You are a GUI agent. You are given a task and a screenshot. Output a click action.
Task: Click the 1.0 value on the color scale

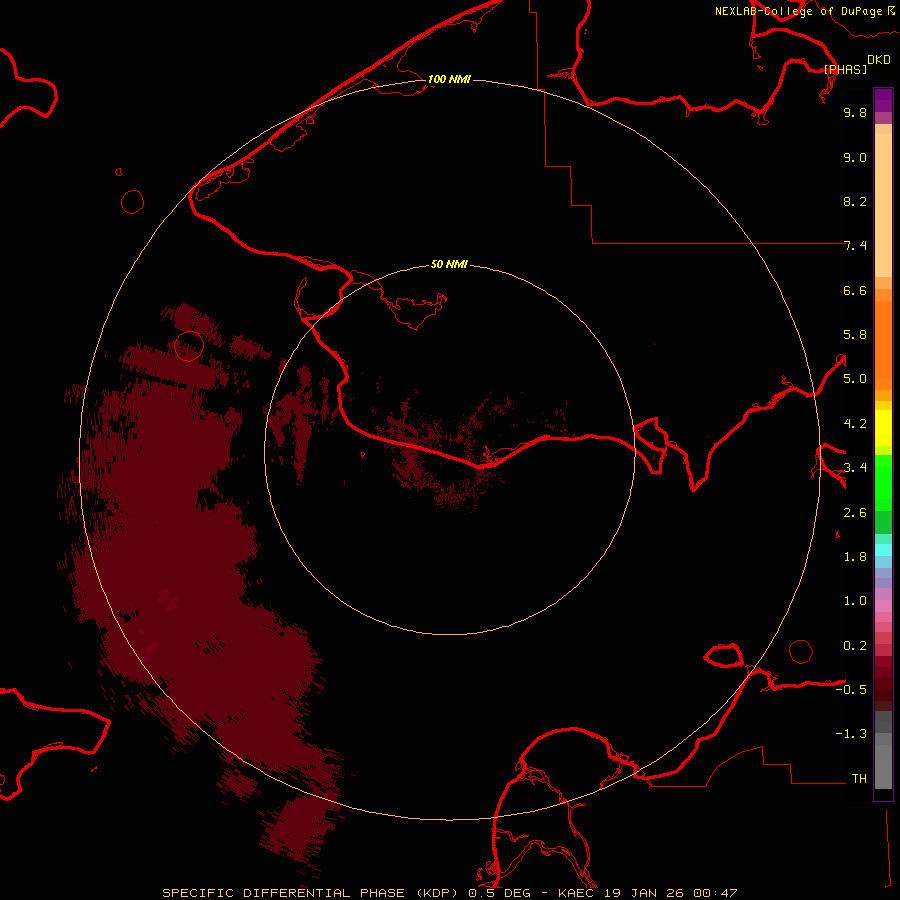(855, 601)
